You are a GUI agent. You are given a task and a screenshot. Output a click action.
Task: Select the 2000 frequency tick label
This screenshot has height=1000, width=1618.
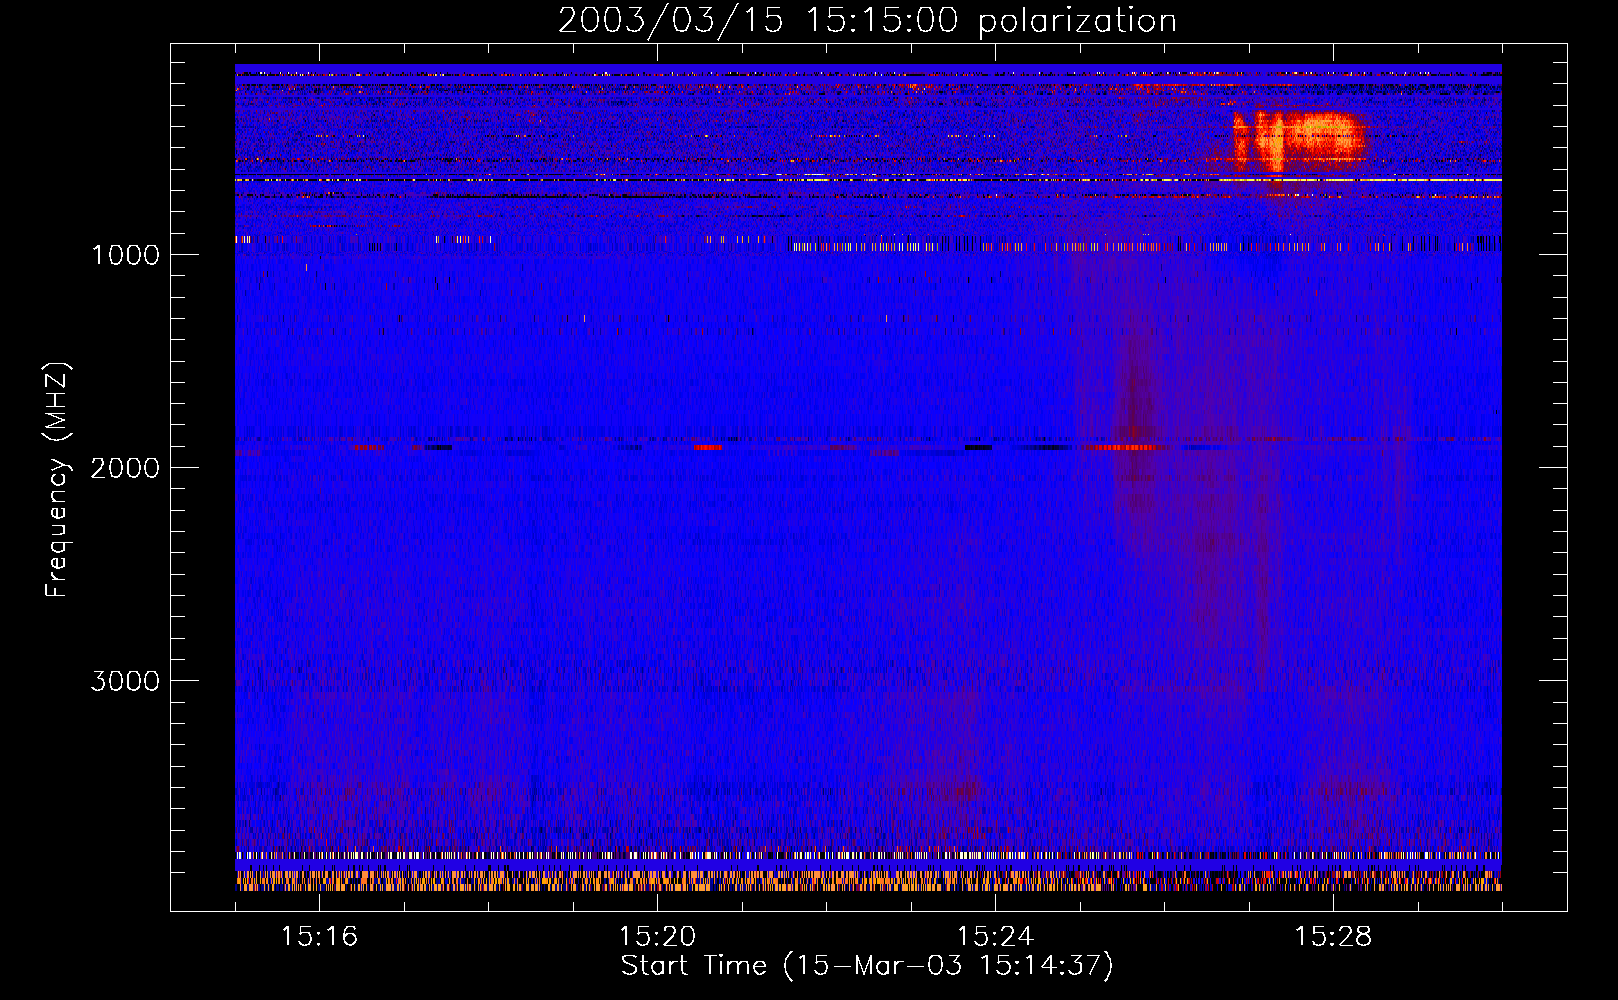(x=125, y=468)
